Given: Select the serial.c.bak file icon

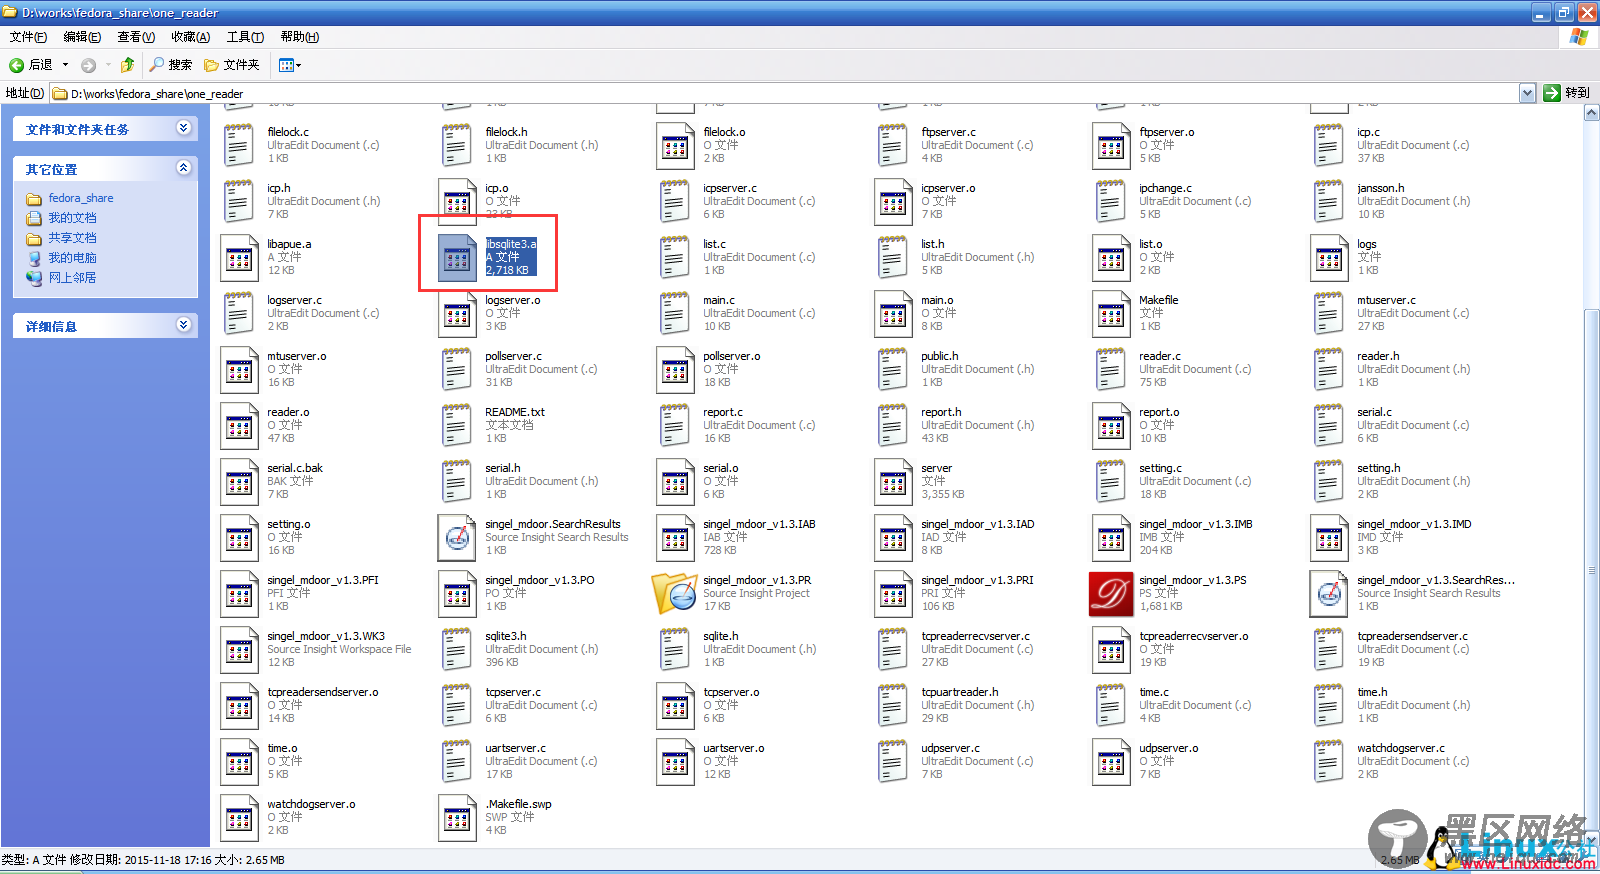Looking at the screenshot, I should point(239,482).
